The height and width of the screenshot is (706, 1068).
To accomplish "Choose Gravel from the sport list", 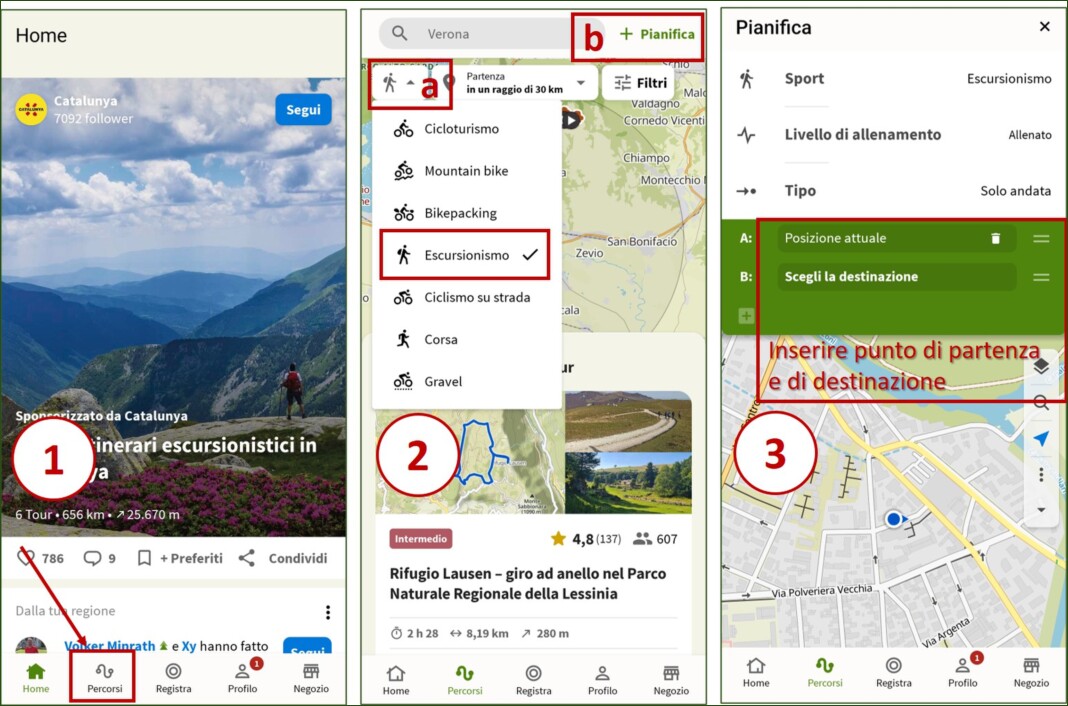I will tap(467, 382).
